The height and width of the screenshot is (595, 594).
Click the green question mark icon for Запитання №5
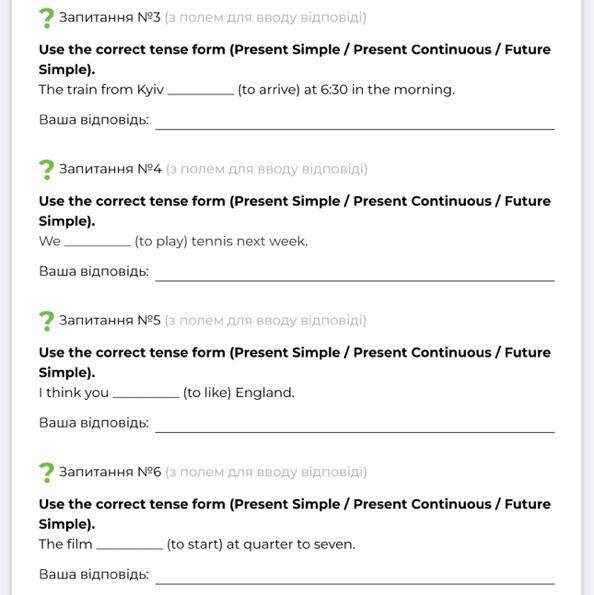(x=46, y=321)
